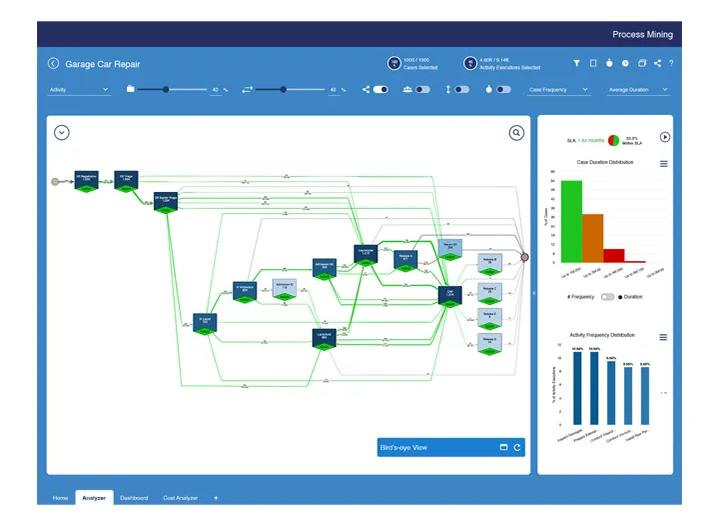Click the process end node circle
The image size is (719, 526).
click(525, 257)
